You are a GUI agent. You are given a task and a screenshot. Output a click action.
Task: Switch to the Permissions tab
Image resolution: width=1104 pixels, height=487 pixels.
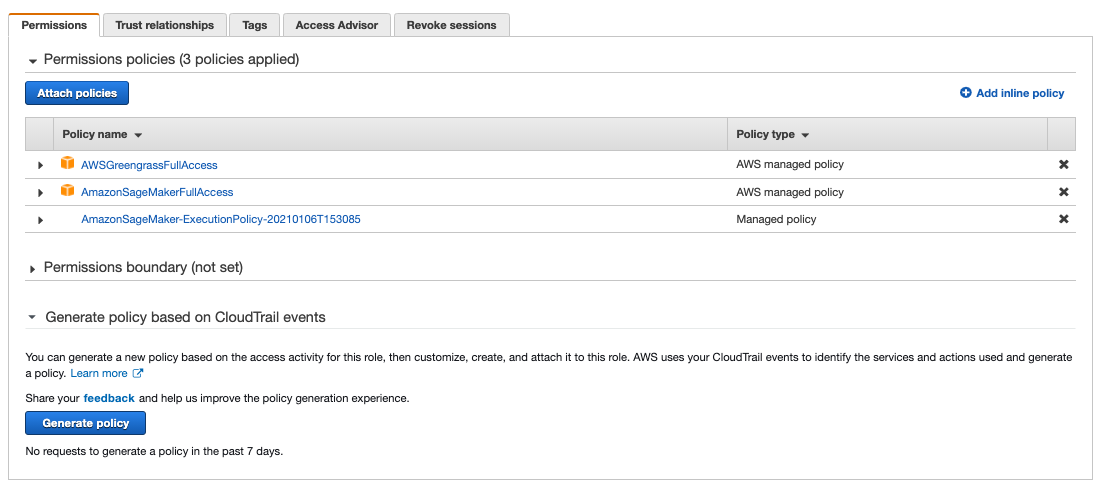(54, 25)
